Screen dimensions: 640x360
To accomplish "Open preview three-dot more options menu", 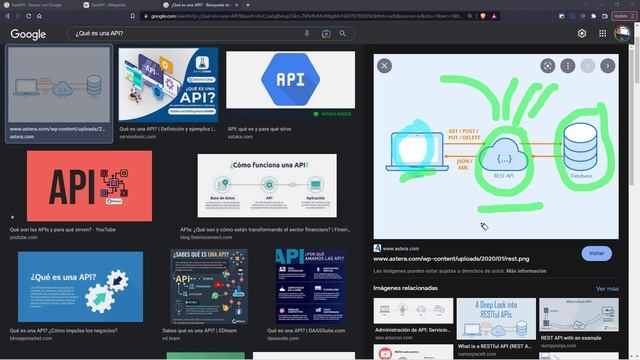I will pos(567,66).
